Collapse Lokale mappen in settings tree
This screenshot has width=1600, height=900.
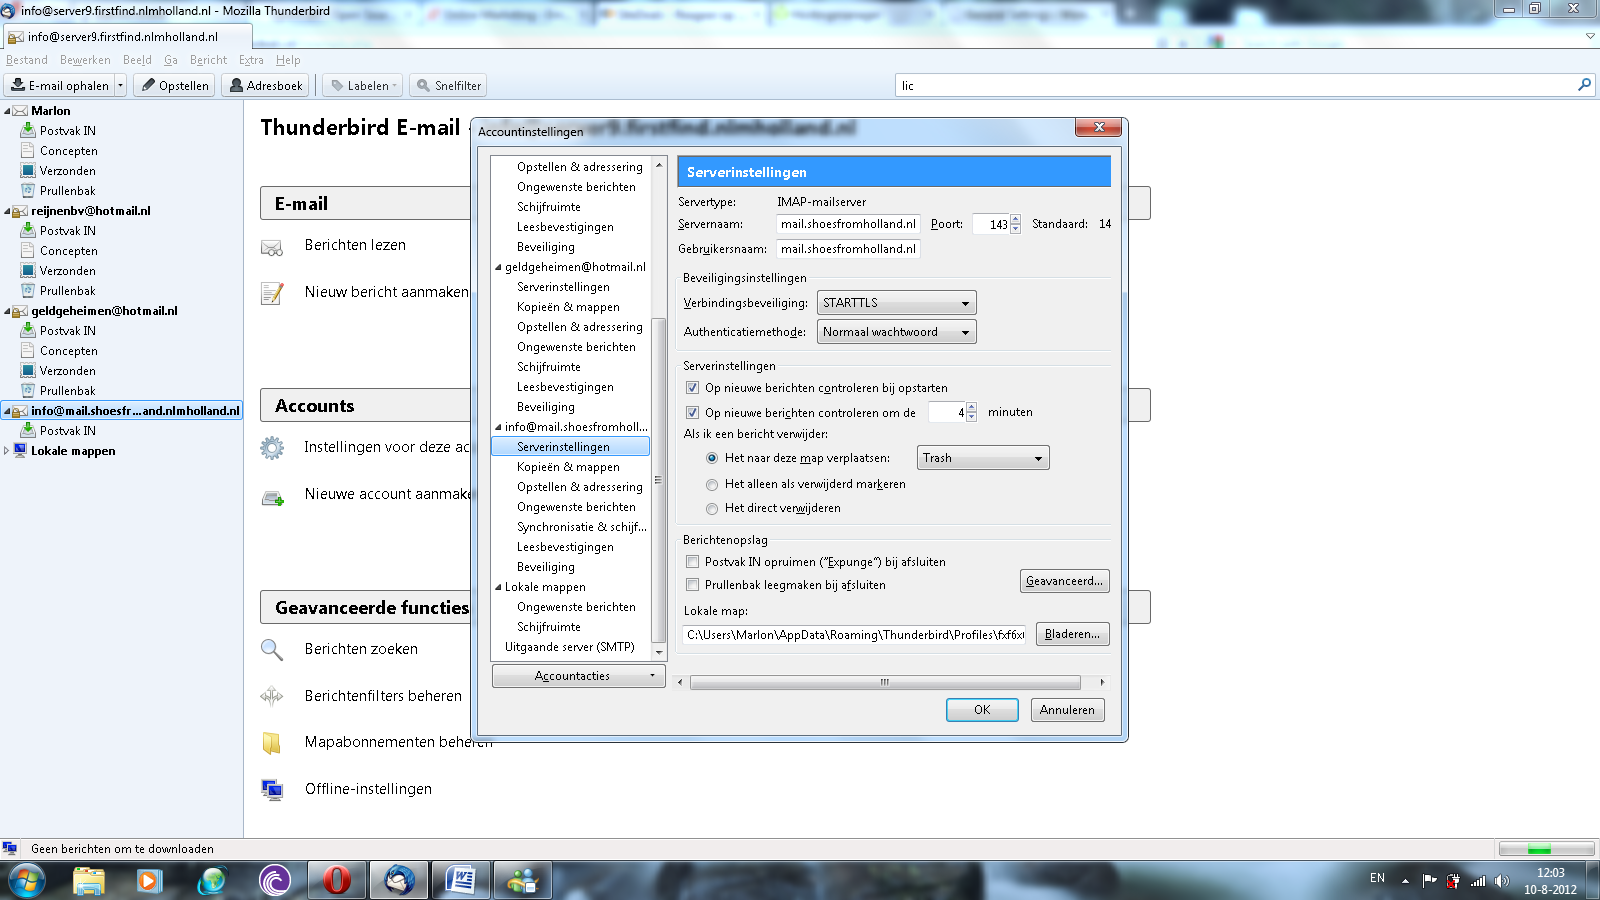pos(498,587)
